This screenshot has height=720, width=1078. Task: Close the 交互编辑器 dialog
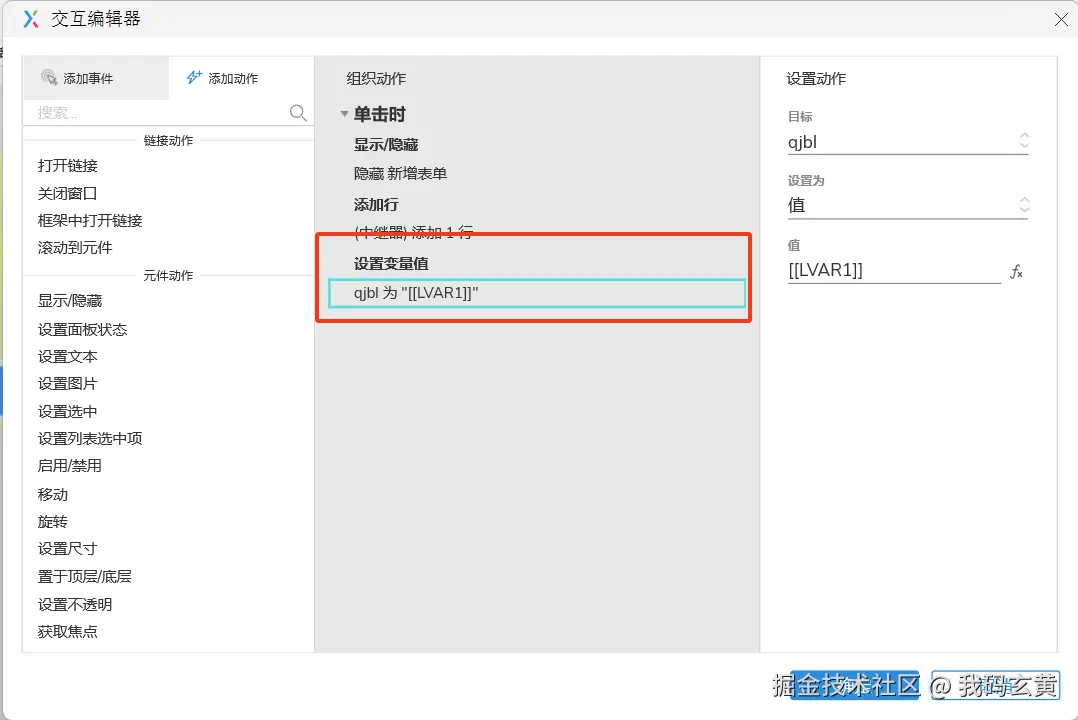[1061, 20]
